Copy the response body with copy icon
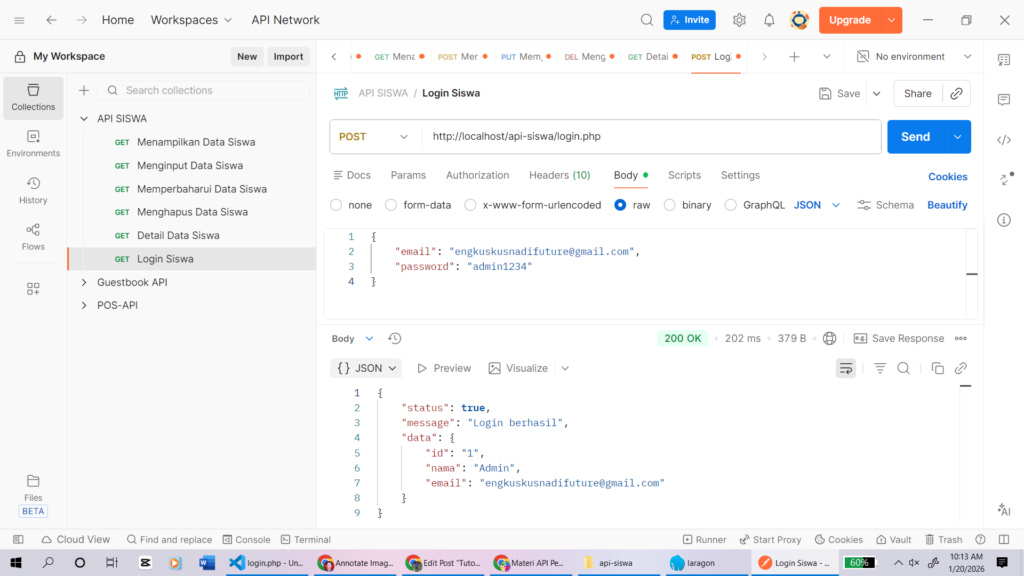Image resolution: width=1024 pixels, height=576 pixels. (x=937, y=368)
